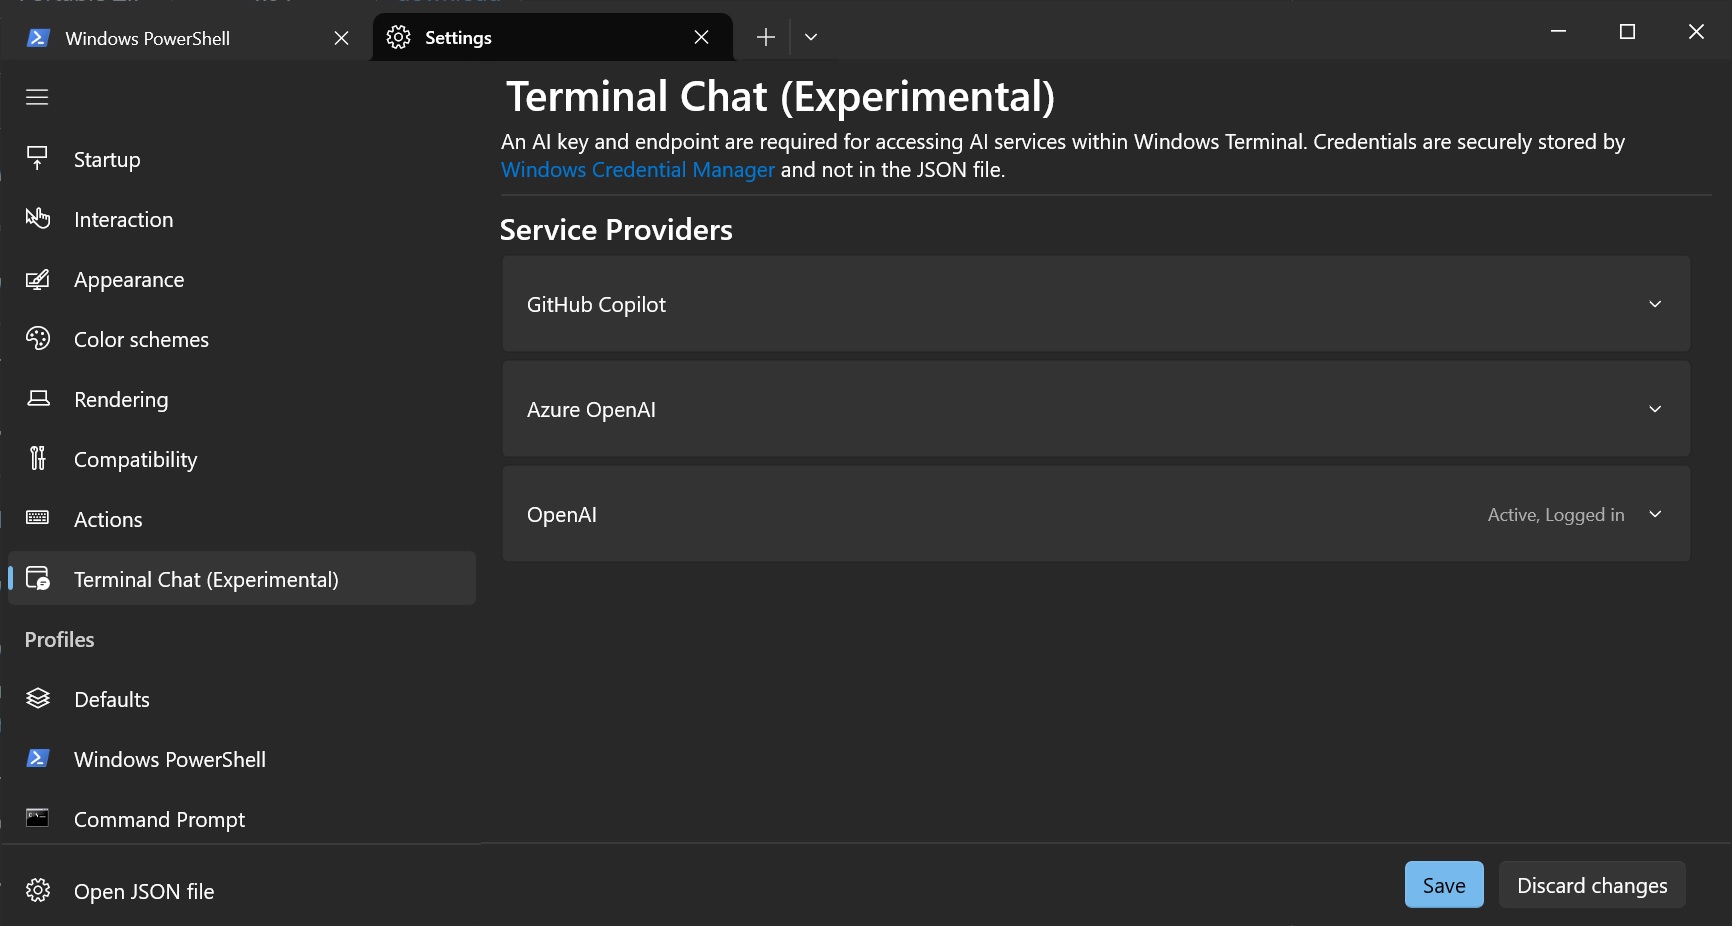Screen dimensions: 1732x926
Task: Click the Windows Credential Manager link
Action: [637, 170]
